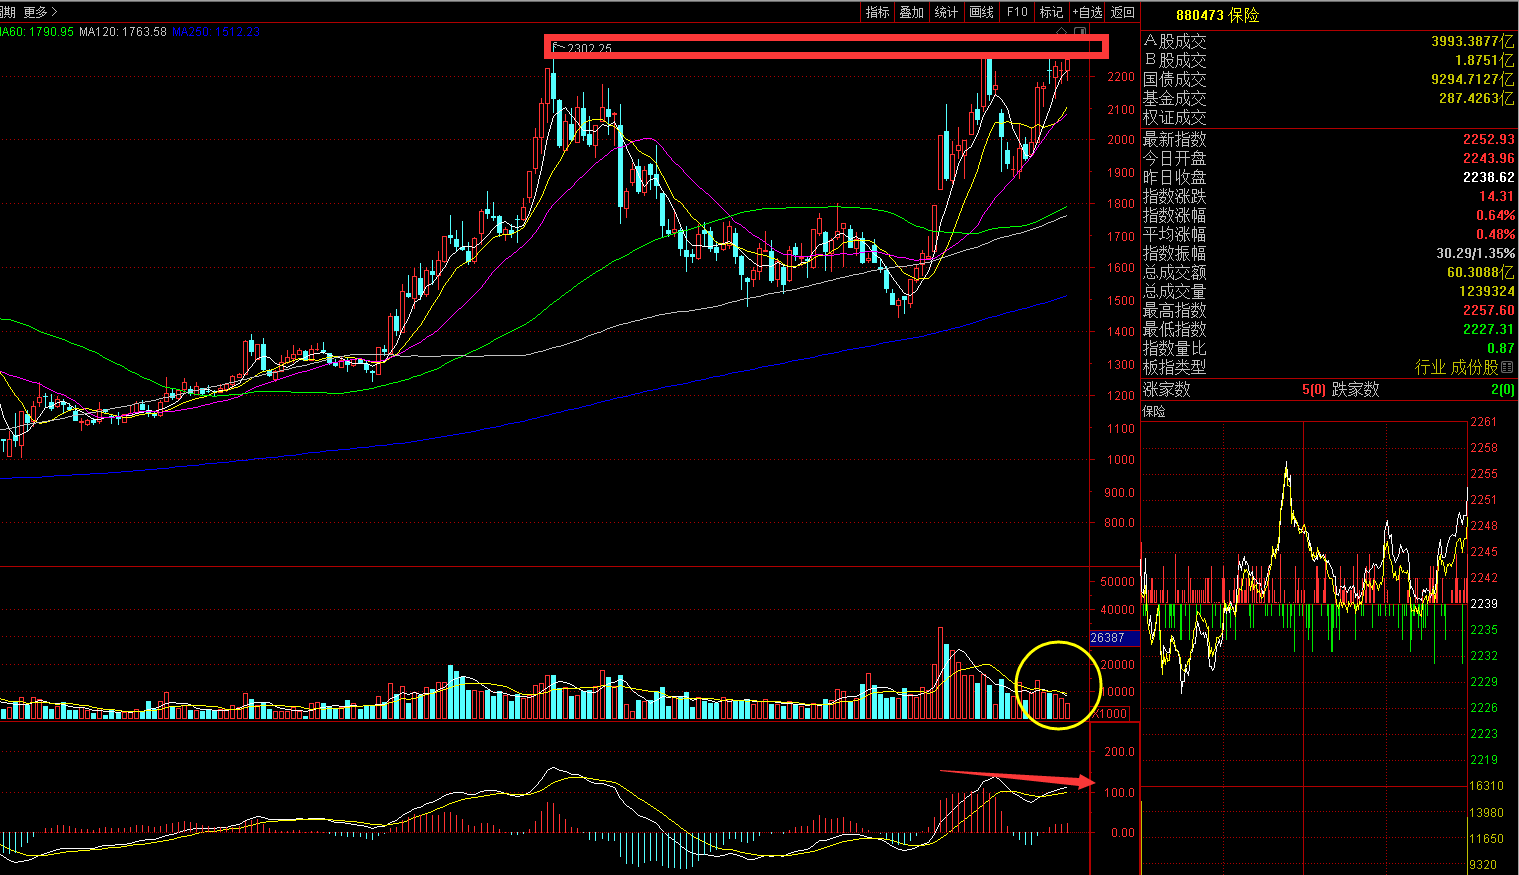The width and height of the screenshot is (1519, 875).
Task: Click the 标记 mark button
Action: [x=1052, y=12]
